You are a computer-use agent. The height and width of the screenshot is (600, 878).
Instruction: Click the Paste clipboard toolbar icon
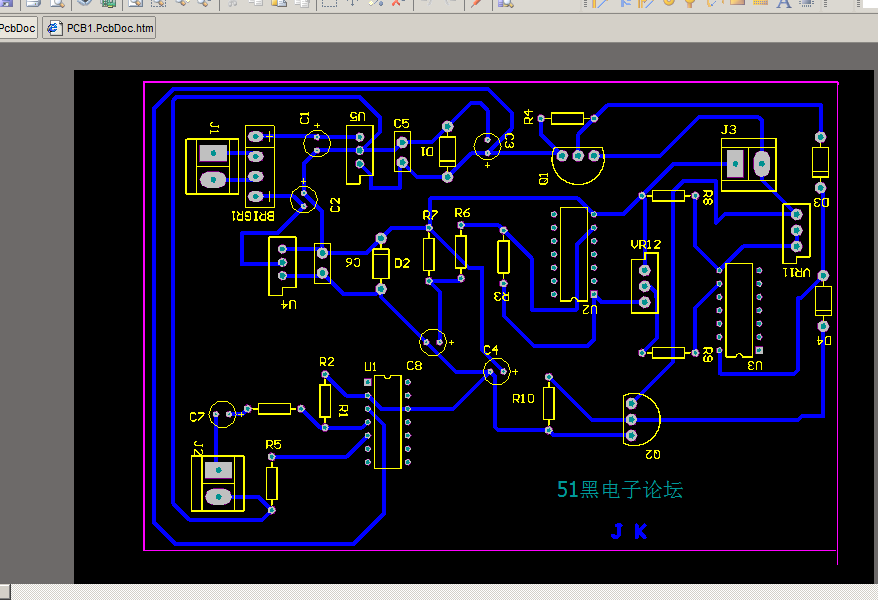point(279,3)
